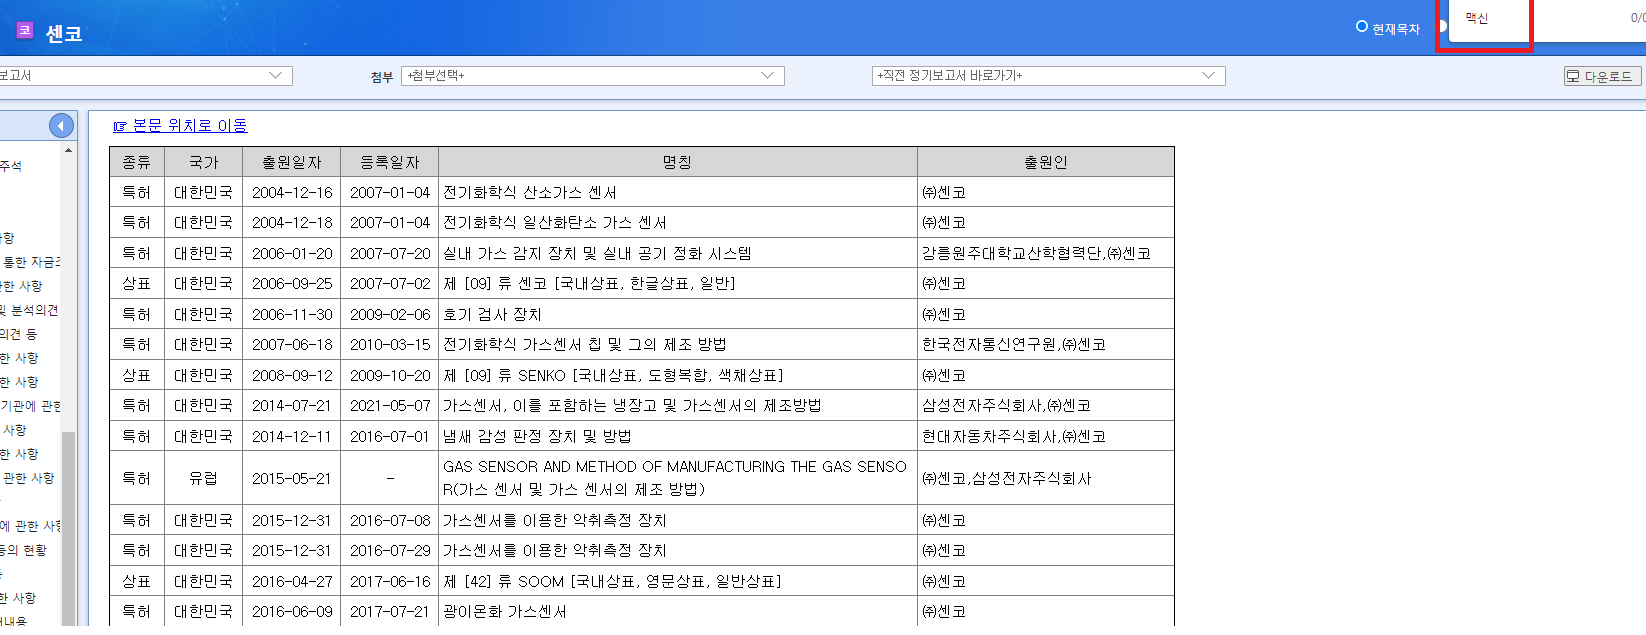1646x635 pixels.
Task: Click the download icon beside 다운로드
Action: [x=1573, y=76]
